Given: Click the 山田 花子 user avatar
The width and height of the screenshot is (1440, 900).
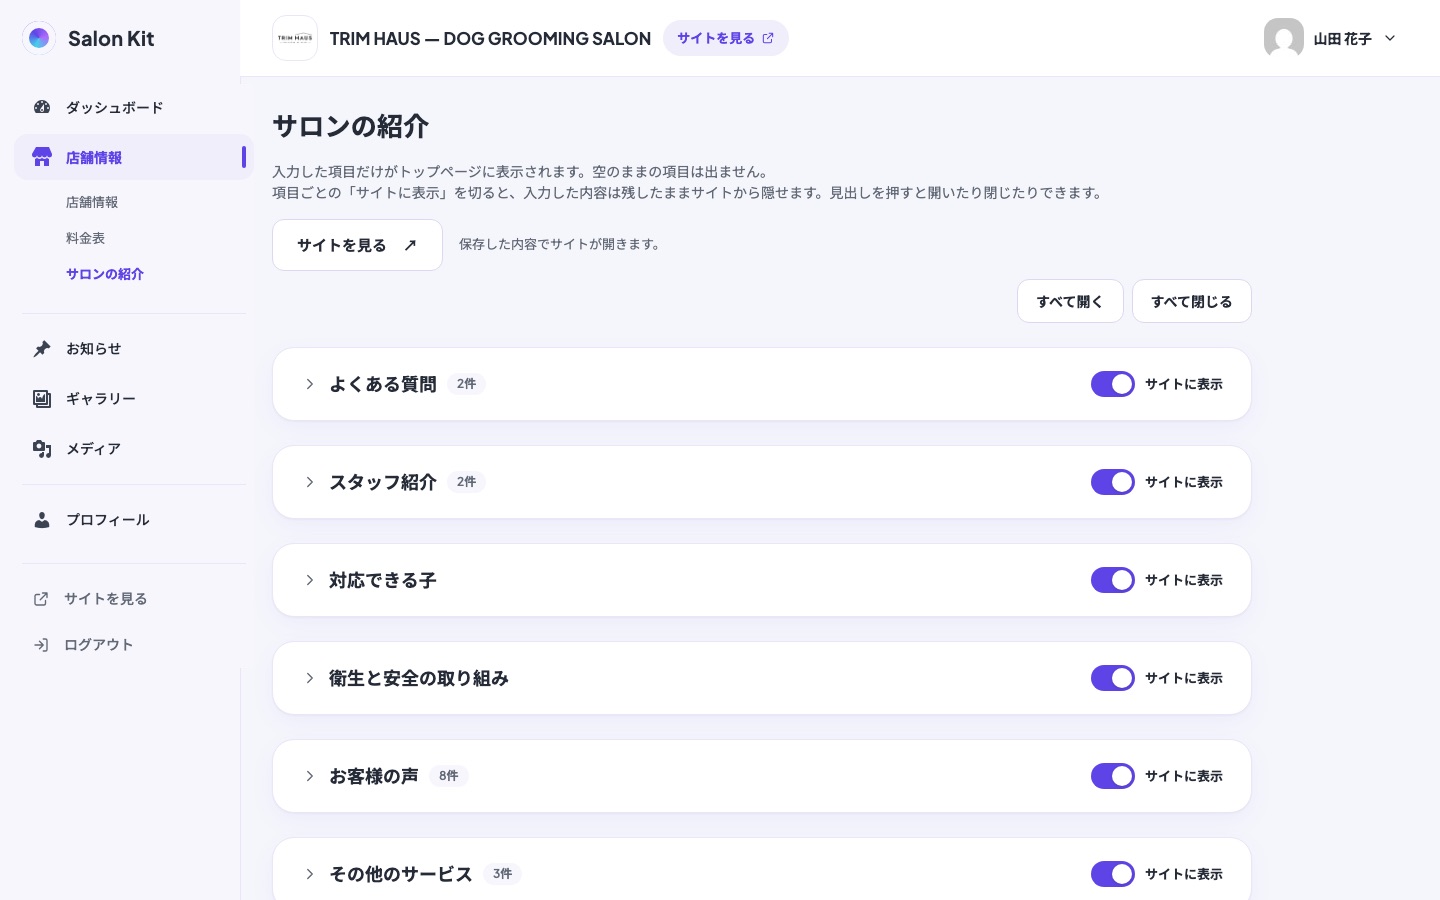Looking at the screenshot, I should (x=1284, y=38).
